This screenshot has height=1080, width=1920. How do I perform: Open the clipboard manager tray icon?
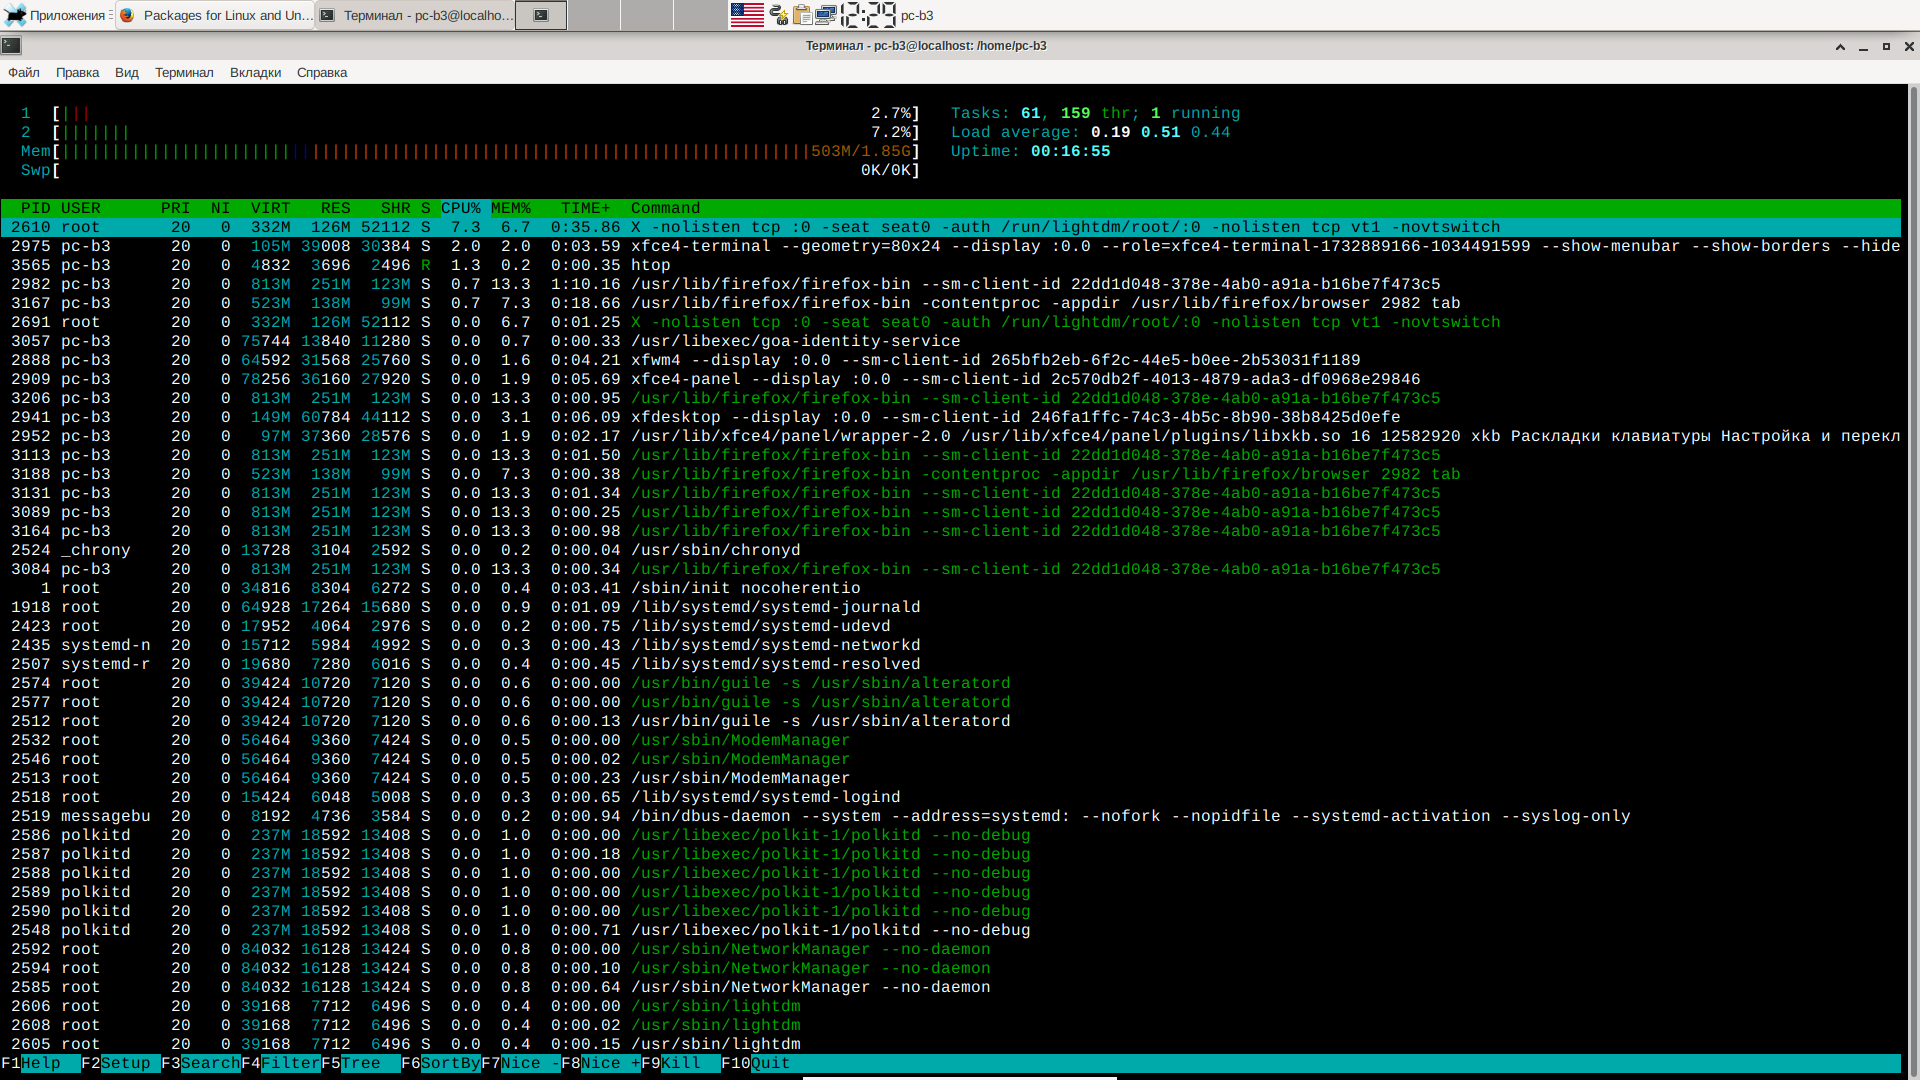pyautogui.click(x=802, y=15)
